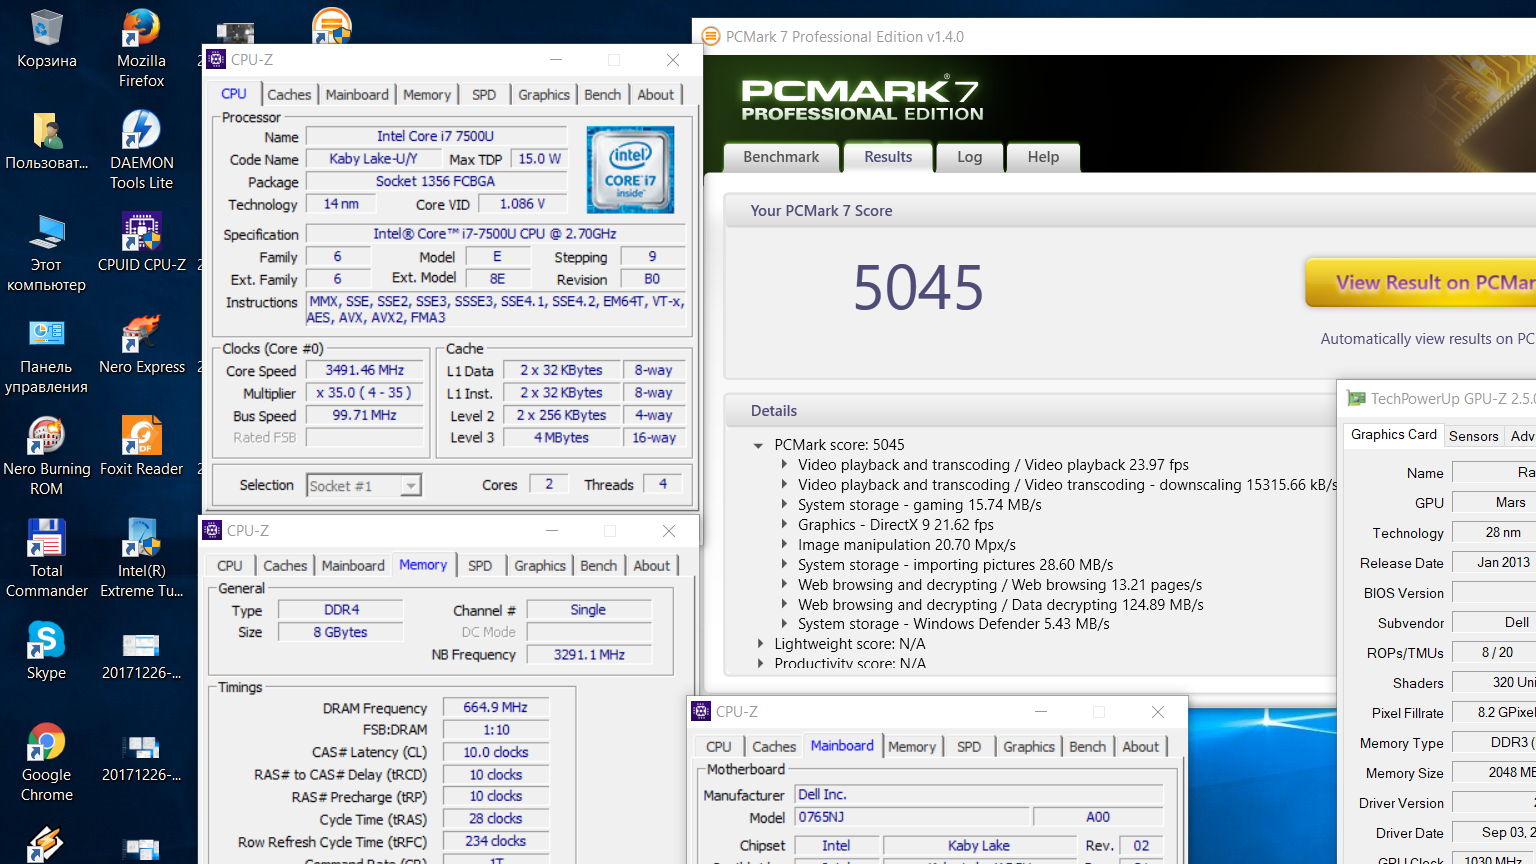Image resolution: width=1536 pixels, height=864 pixels.
Task: Expand System storage - gaming 15.74 MB/s row
Action: [784, 505]
